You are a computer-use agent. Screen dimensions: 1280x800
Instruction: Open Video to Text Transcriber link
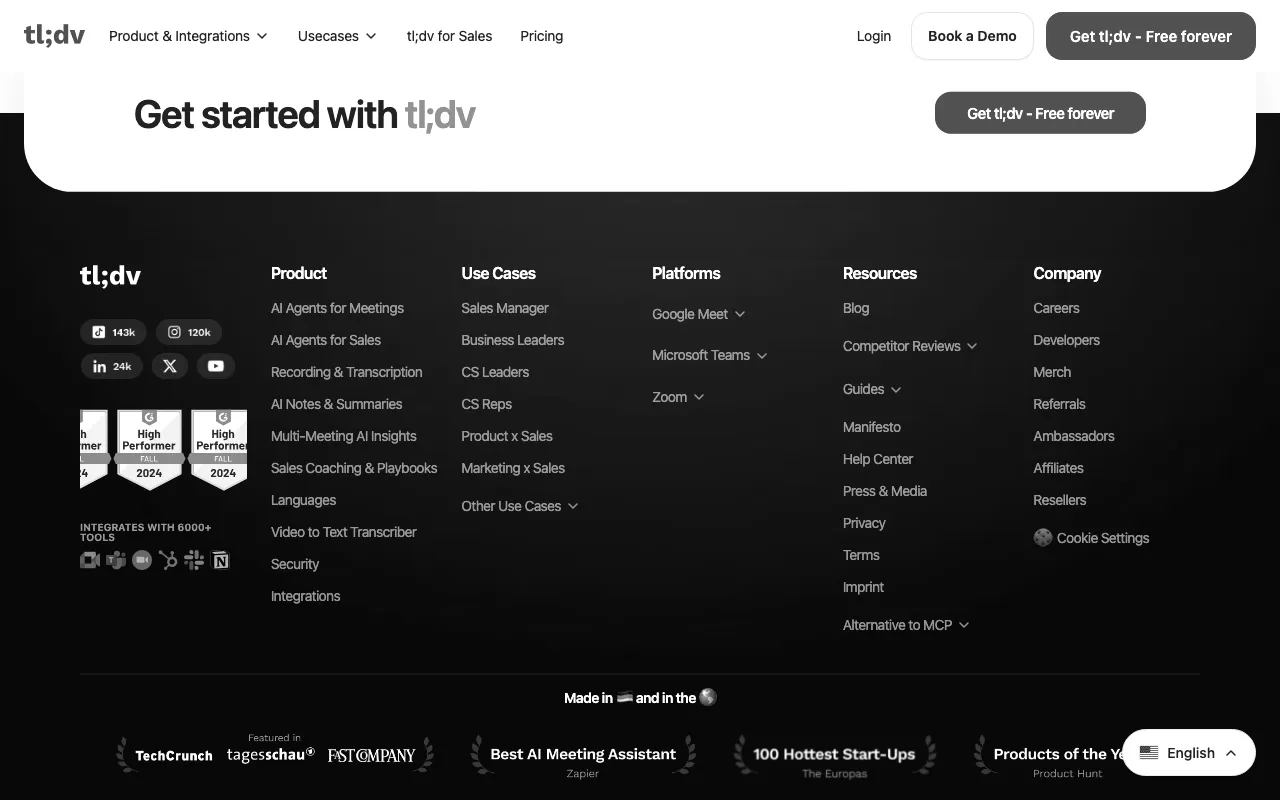click(344, 532)
